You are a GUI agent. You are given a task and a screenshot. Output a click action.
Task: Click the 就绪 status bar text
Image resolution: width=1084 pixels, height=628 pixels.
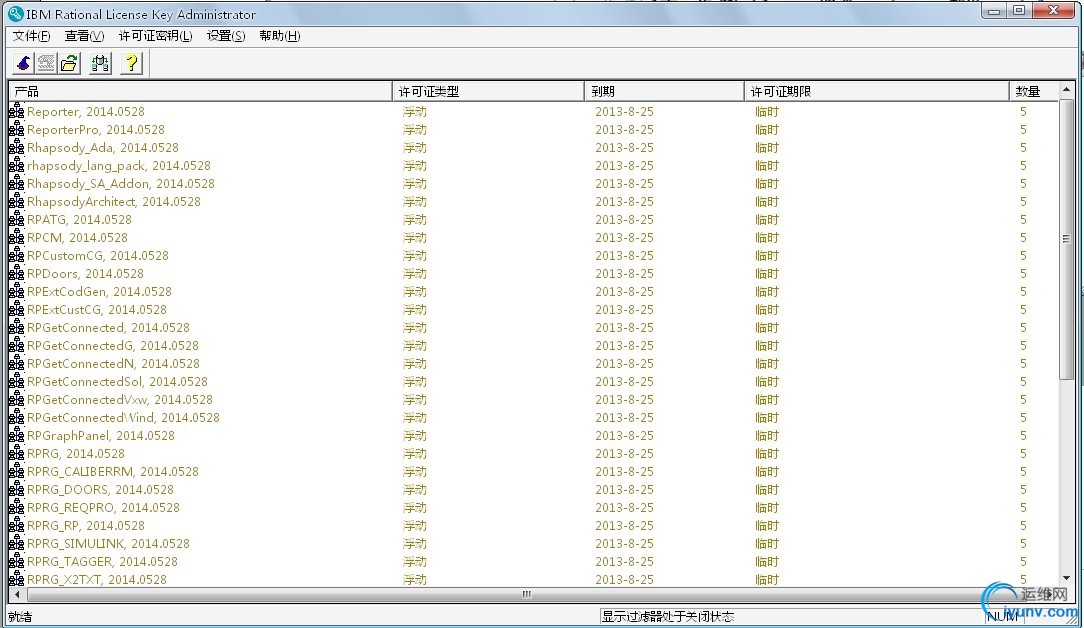[20, 616]
